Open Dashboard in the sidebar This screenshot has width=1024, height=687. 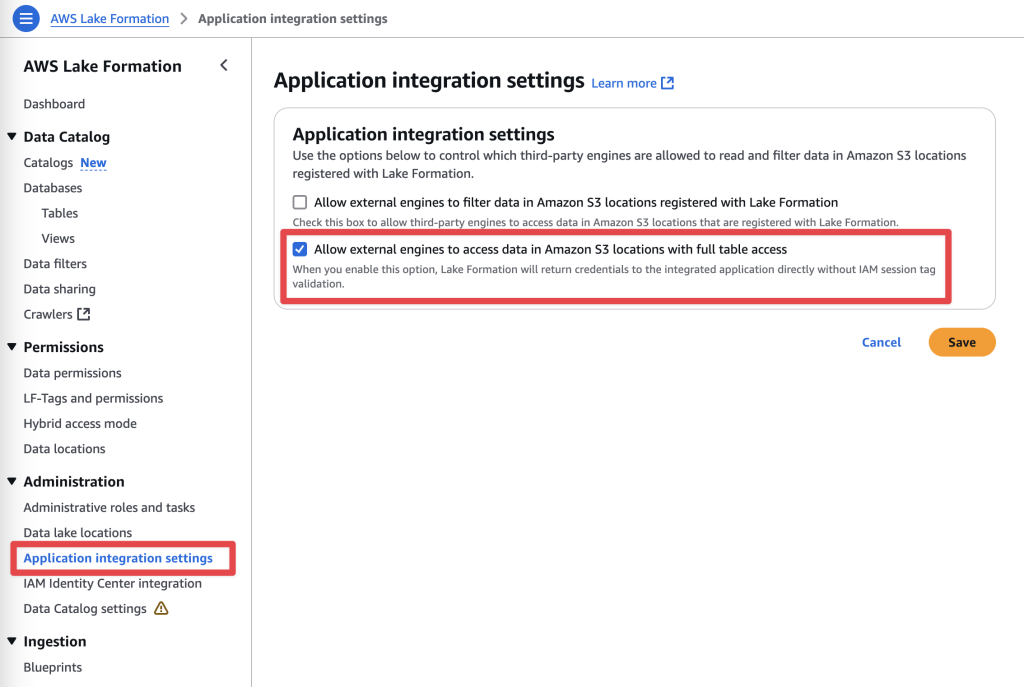point(54,104)
